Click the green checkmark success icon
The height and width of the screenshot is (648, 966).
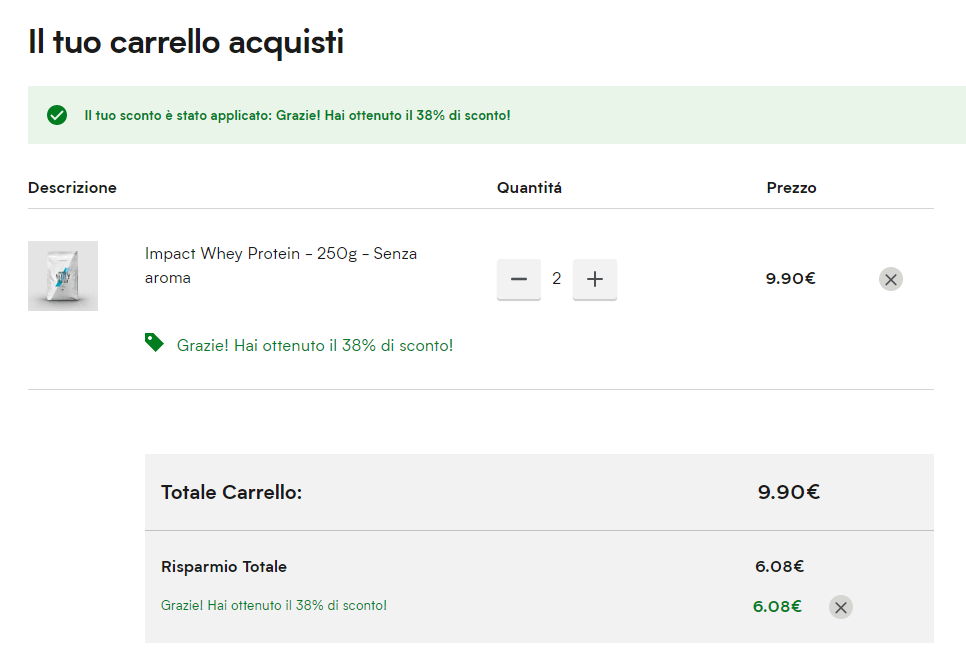click(x=57, y=115)
